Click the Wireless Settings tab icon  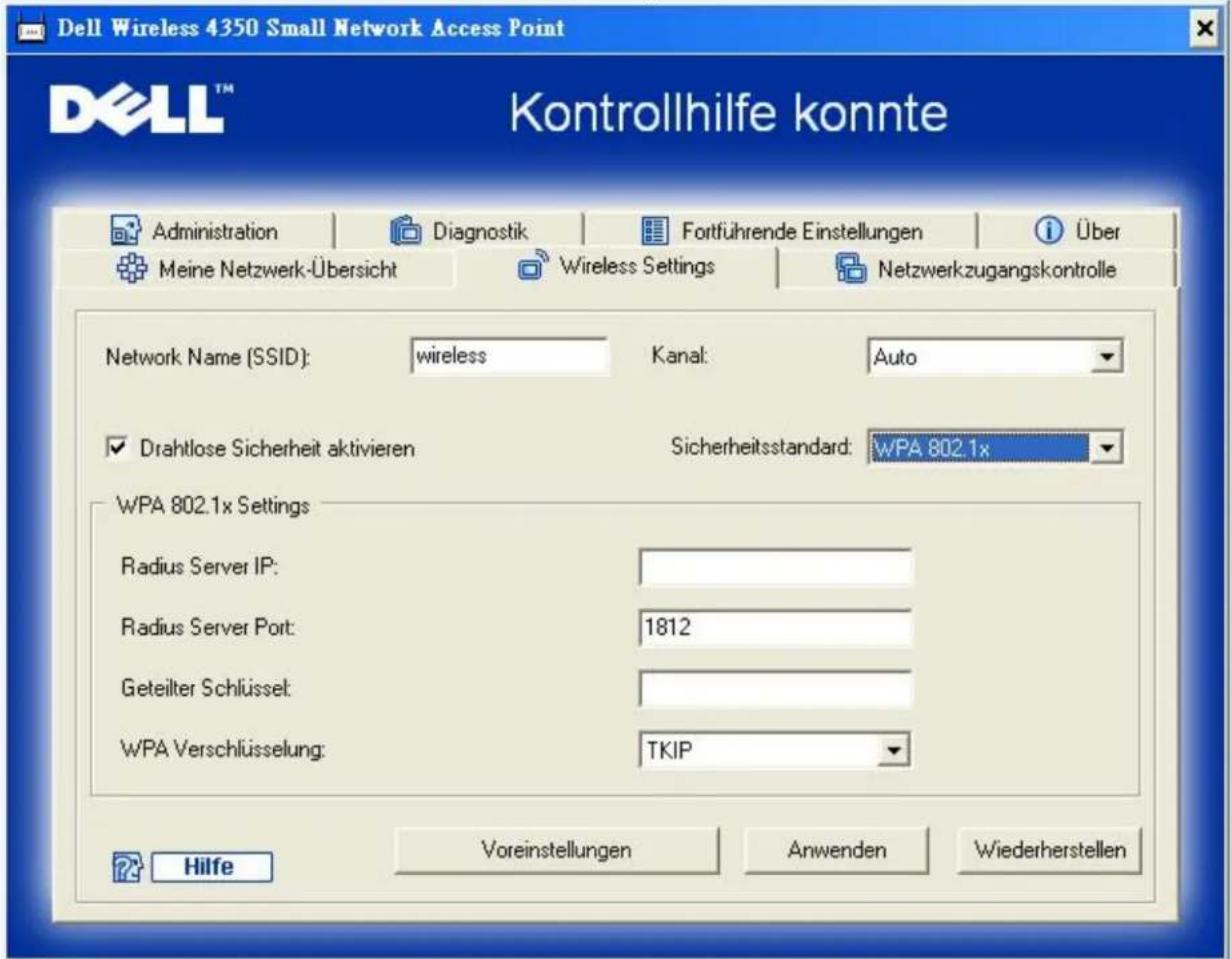click(x=532, y=266)
